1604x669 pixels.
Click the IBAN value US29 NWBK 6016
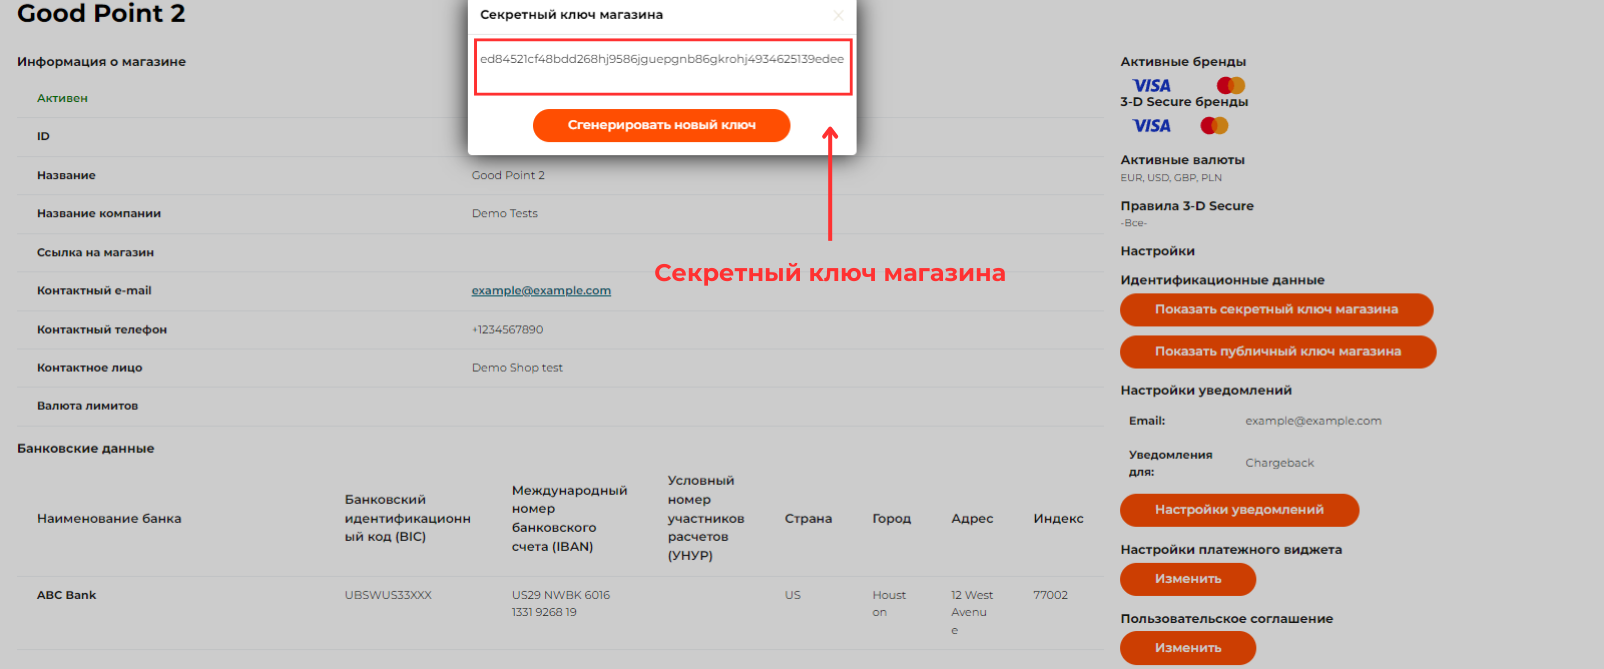560,596
